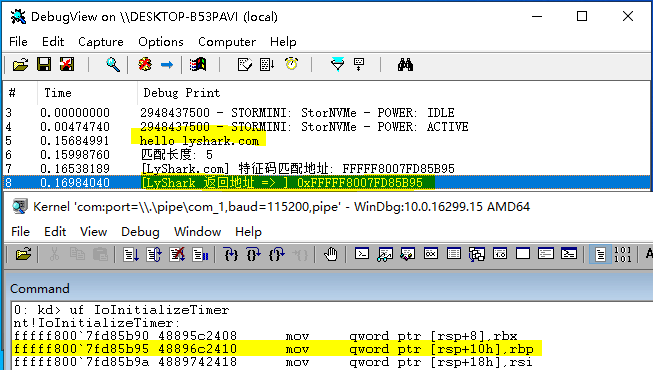Open the WinDbg View menu

point(93,232)
